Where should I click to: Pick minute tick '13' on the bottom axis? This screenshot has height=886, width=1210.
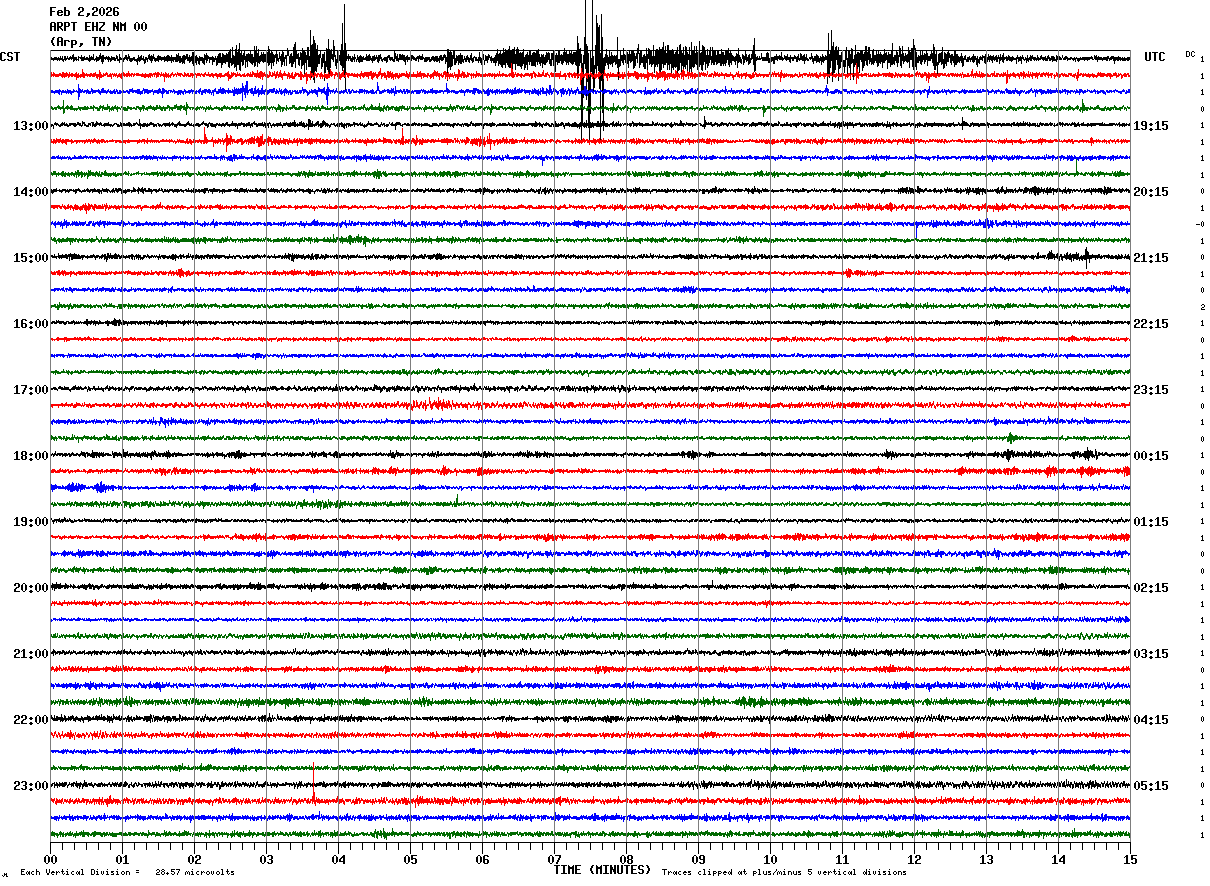click(986, 859)
